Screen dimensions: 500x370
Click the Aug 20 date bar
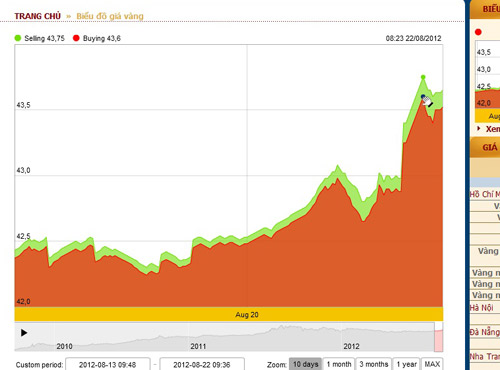coord(229,314)
